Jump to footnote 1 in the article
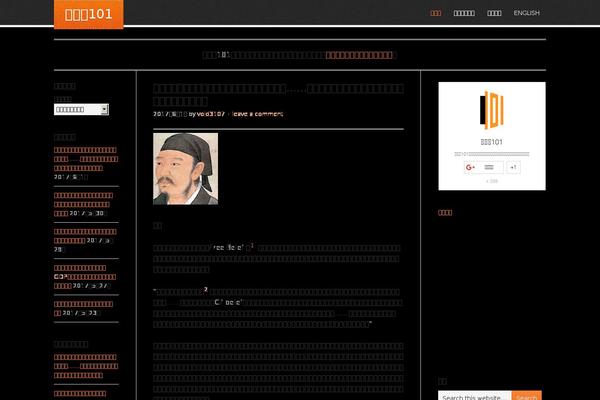 click(252, 246)
